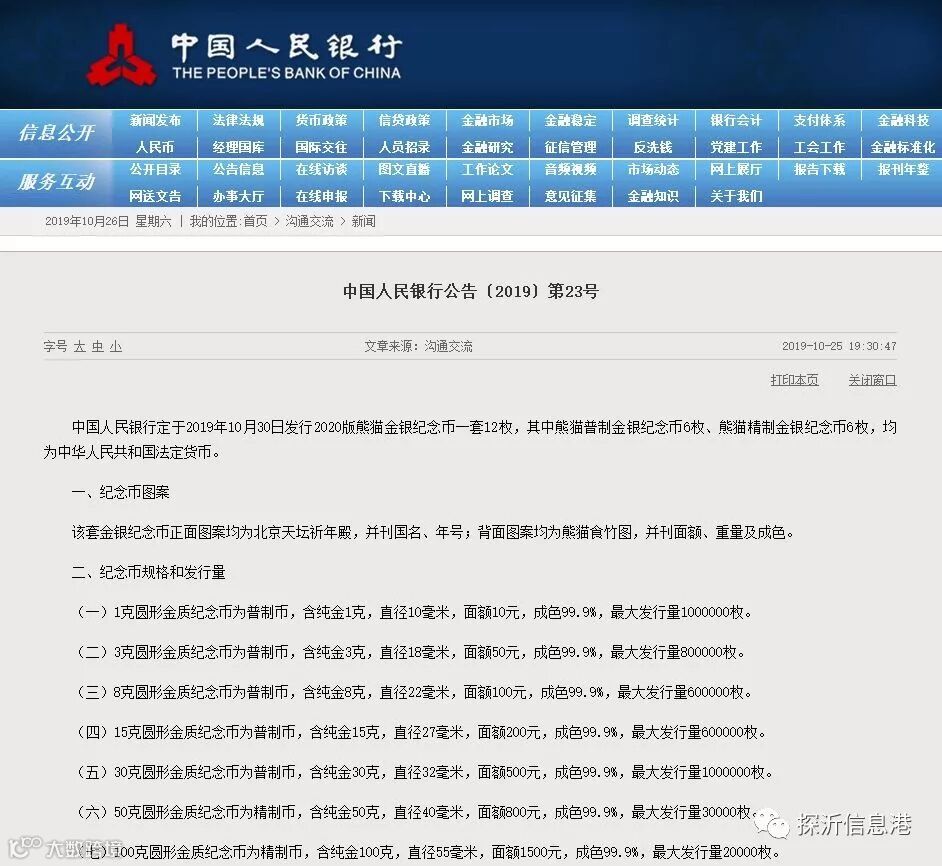Go to 金融标准化 section

click(903, 147)
